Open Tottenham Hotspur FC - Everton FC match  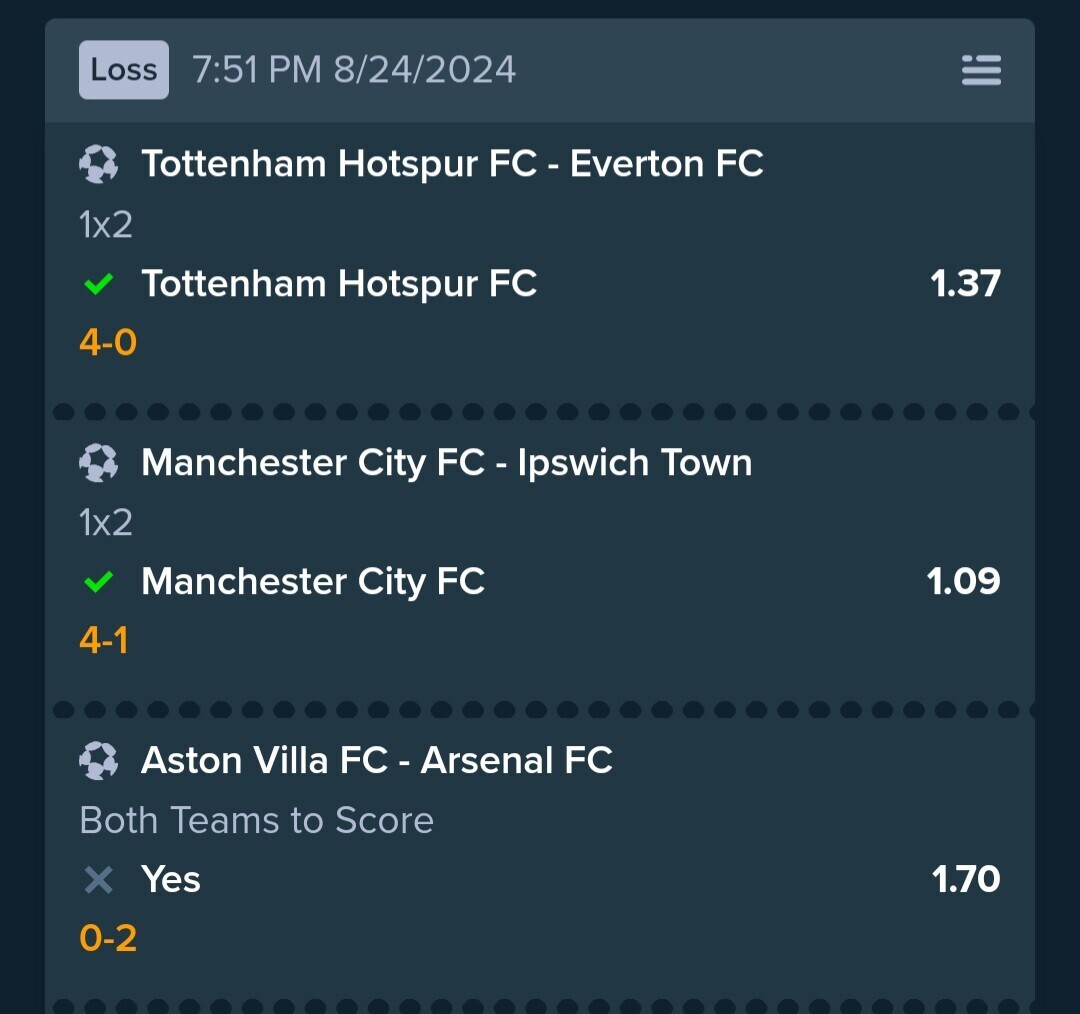[453, 164]
